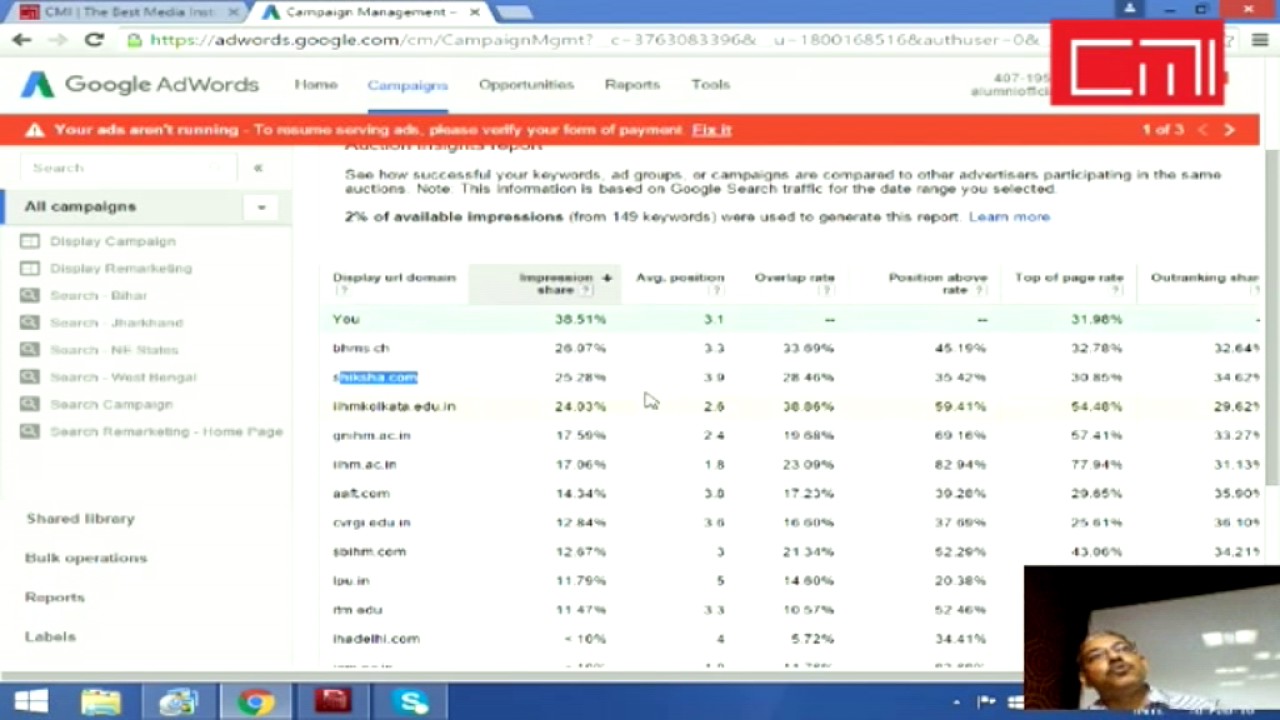Click the Fix it link
1280x720 pixels.
pos(711,130)
